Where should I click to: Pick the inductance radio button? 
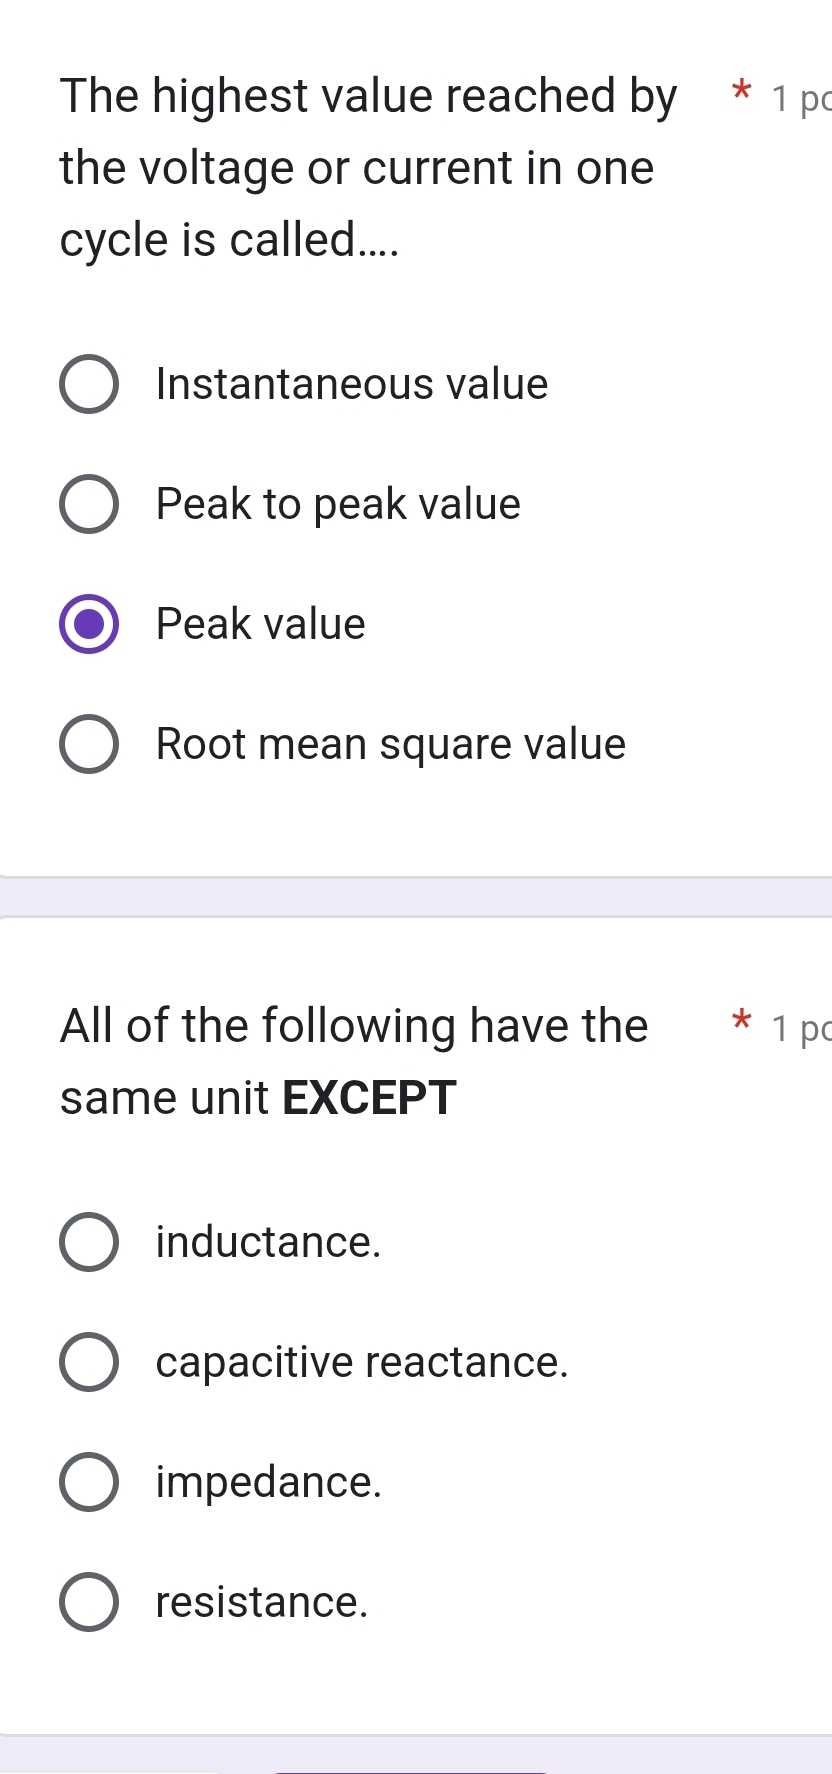(89, 1242)
